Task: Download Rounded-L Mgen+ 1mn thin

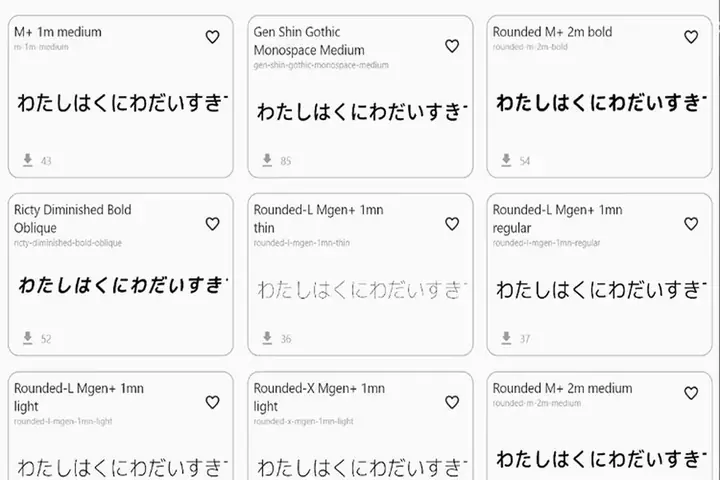Action: (267, 338)
